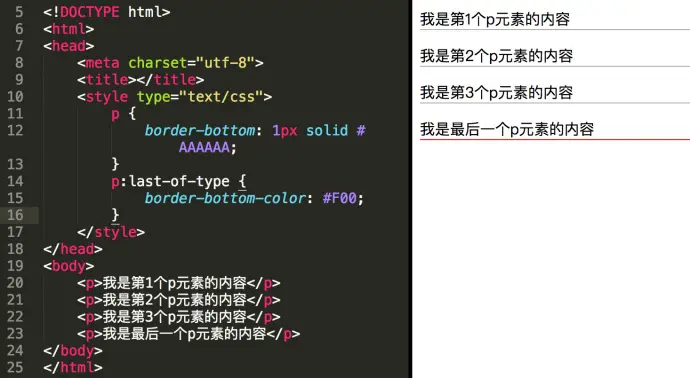Click line number 20 in the gutter
This screenshot has width=690, height=378.
15,283
